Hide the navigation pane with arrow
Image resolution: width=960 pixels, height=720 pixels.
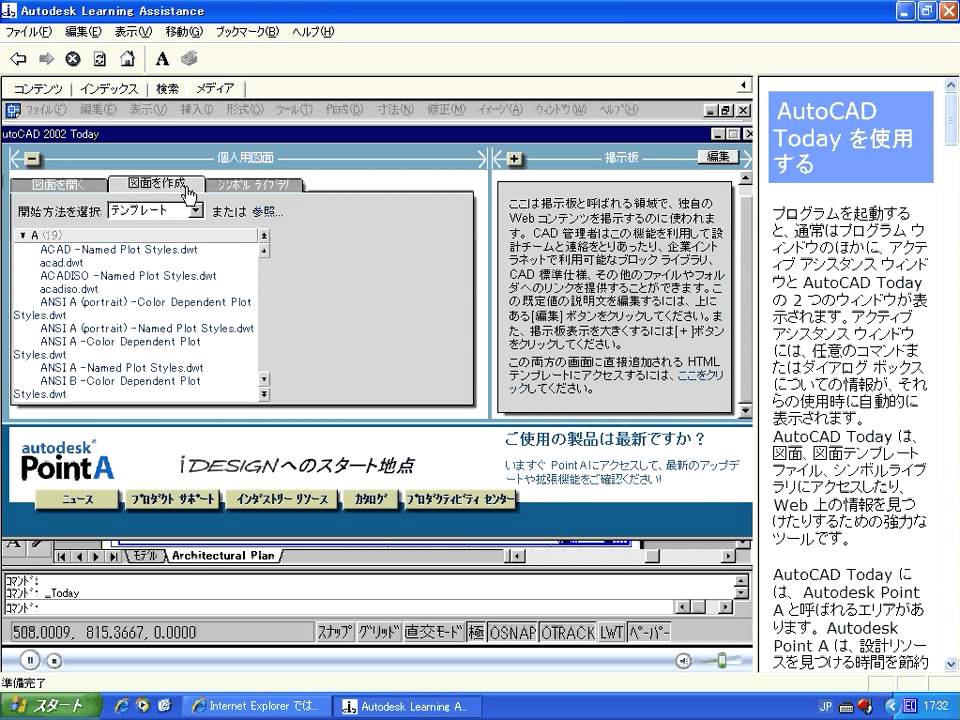744,84
